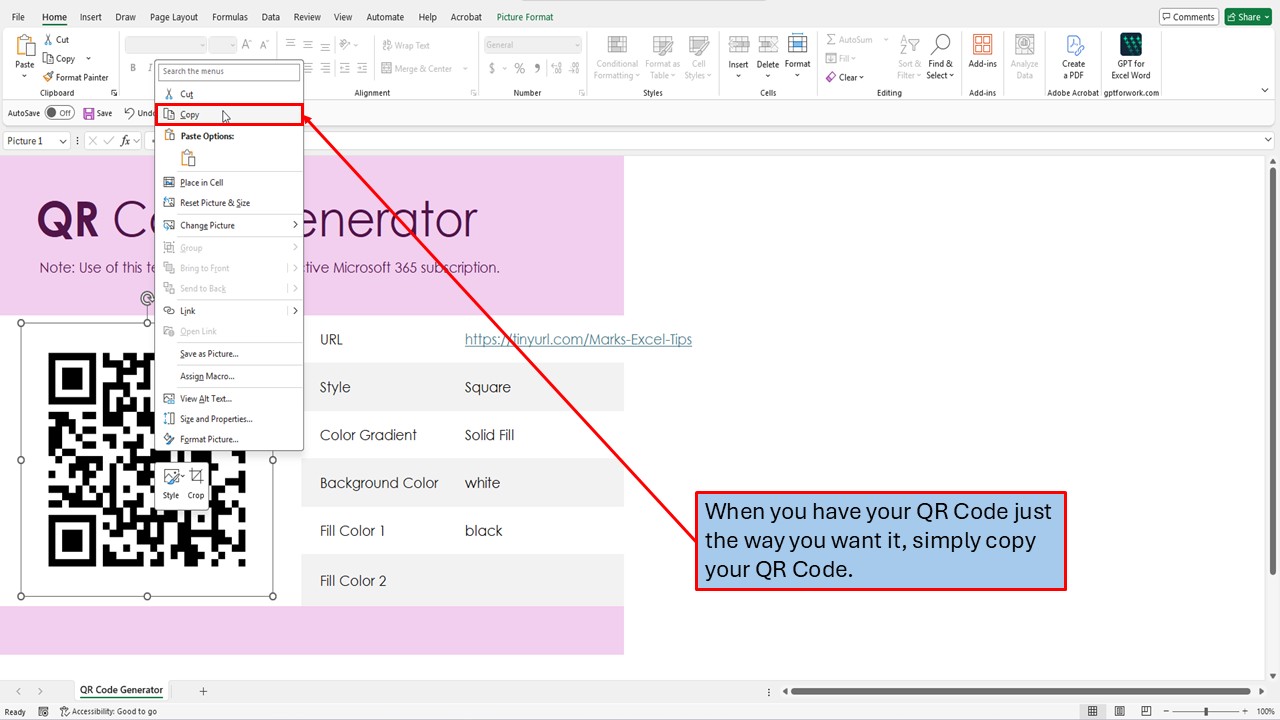The height and width of the screenshot is (720, 1280).
Task: Choose Copy from the context menu
Action: coord(192,114)
